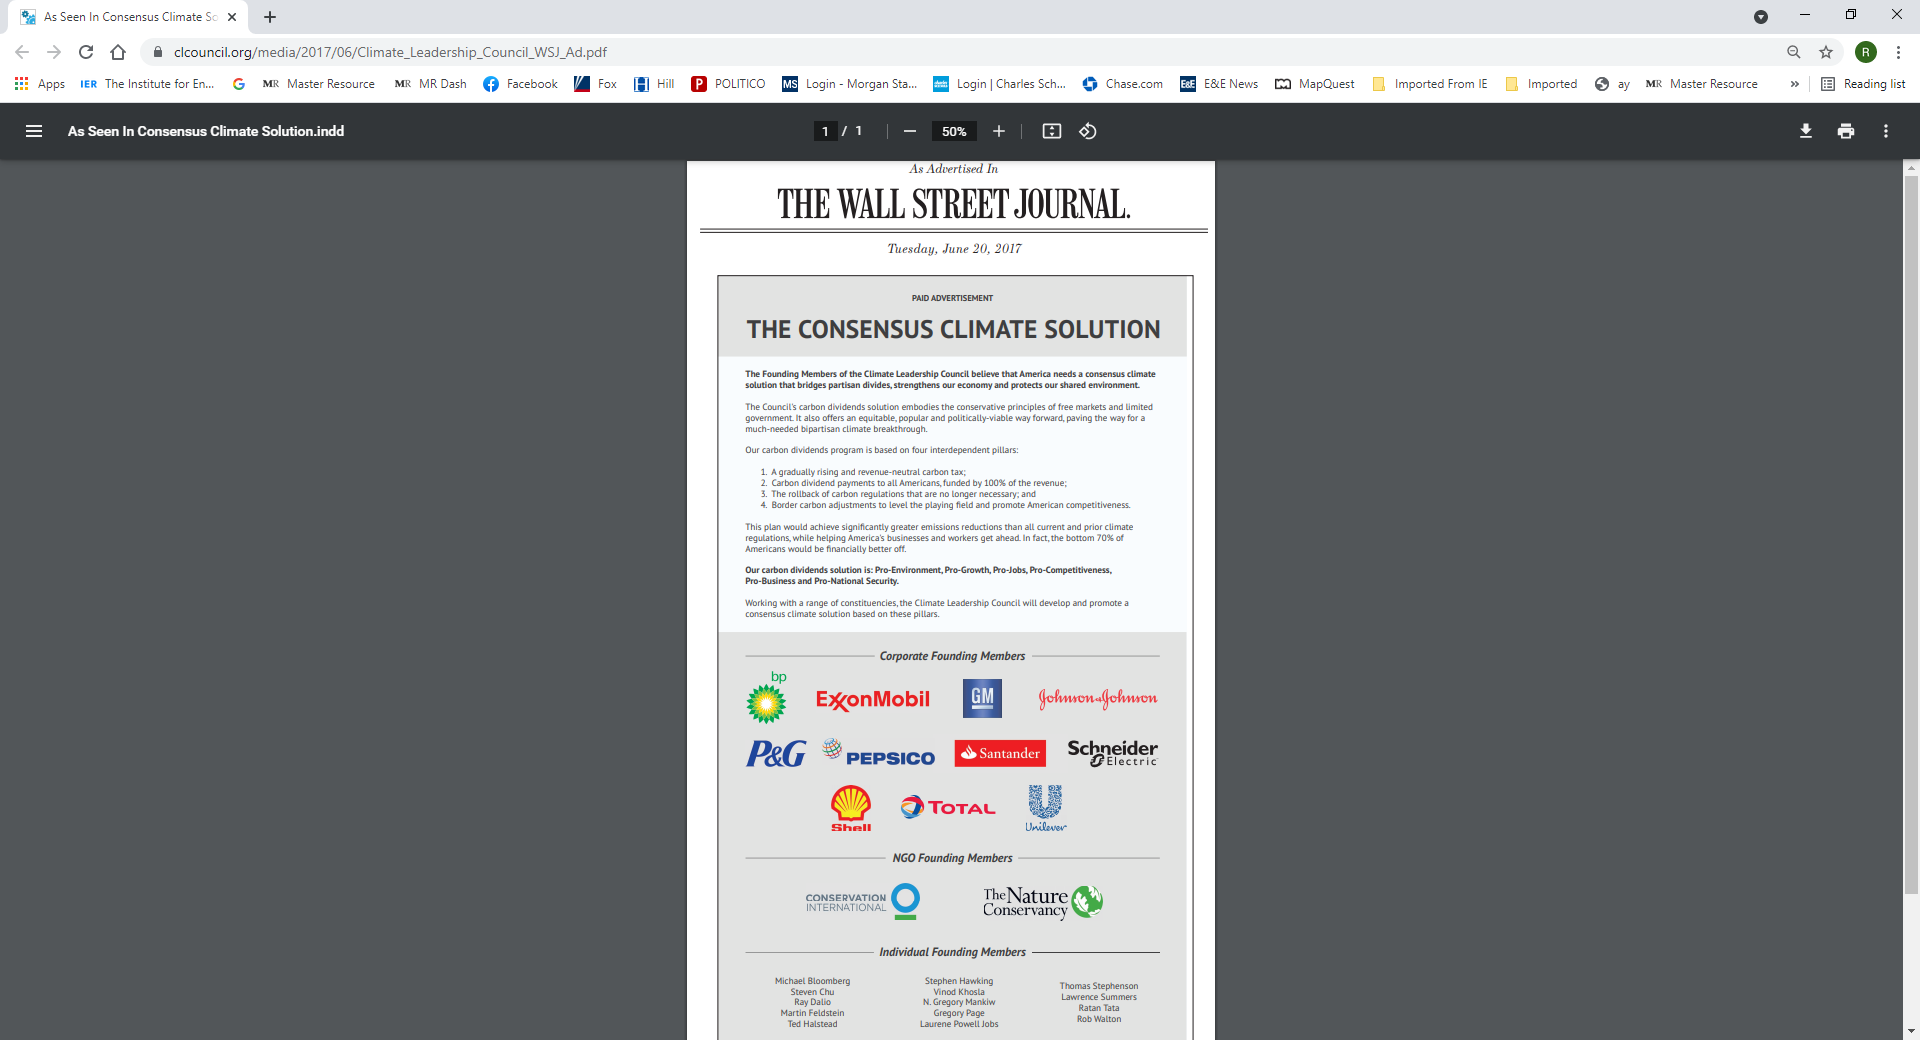Click the GM logo

click(x=982, y=698)
